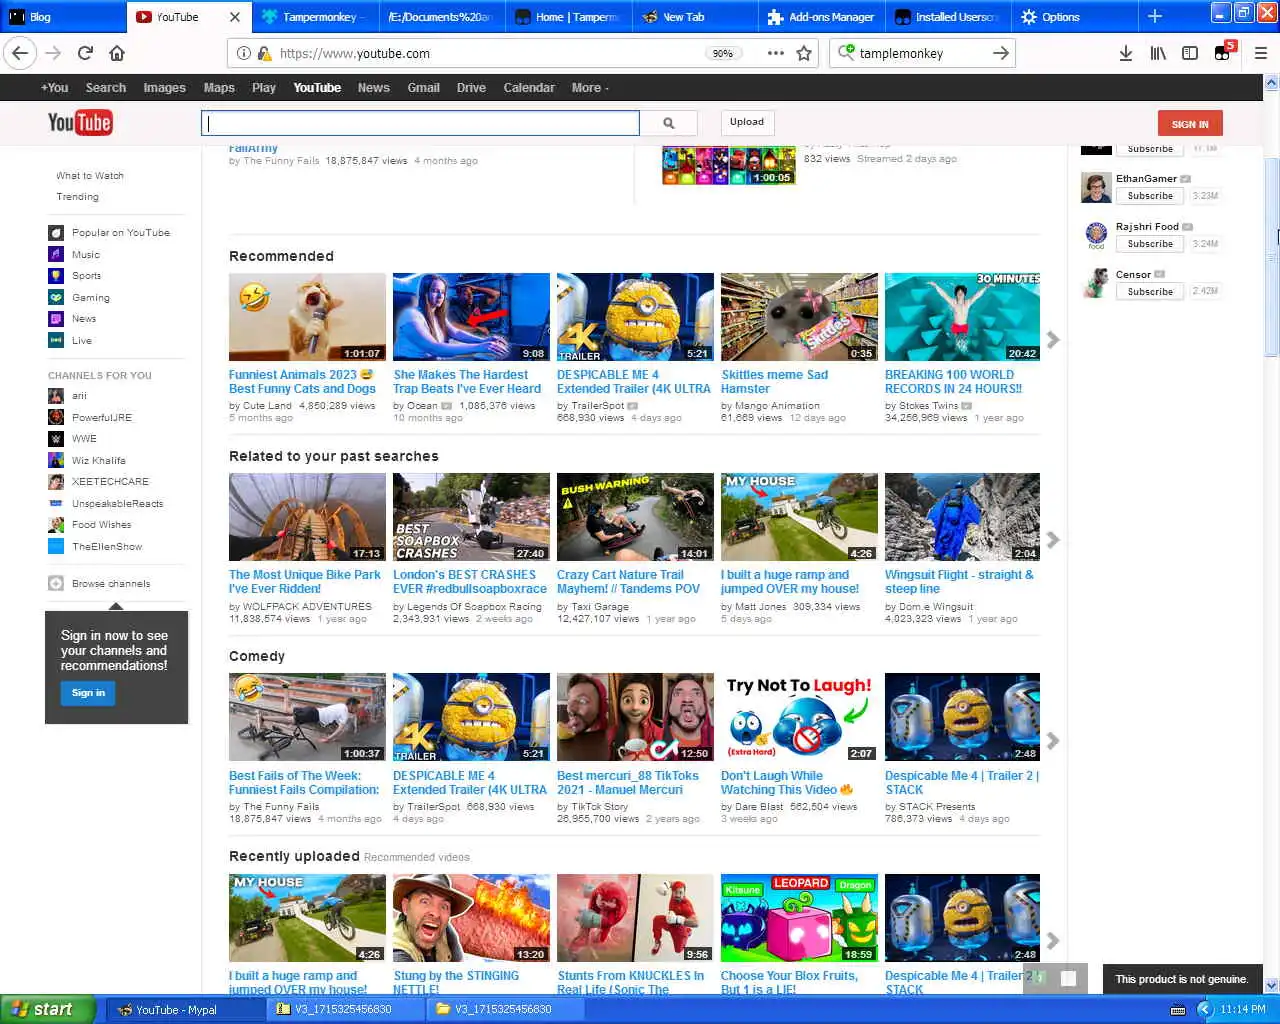The width and height of the screenshot is (1280, 1024).
Task: Open Funniest Animals 2023 video thumbnail
Action: (x=307, y=317)
